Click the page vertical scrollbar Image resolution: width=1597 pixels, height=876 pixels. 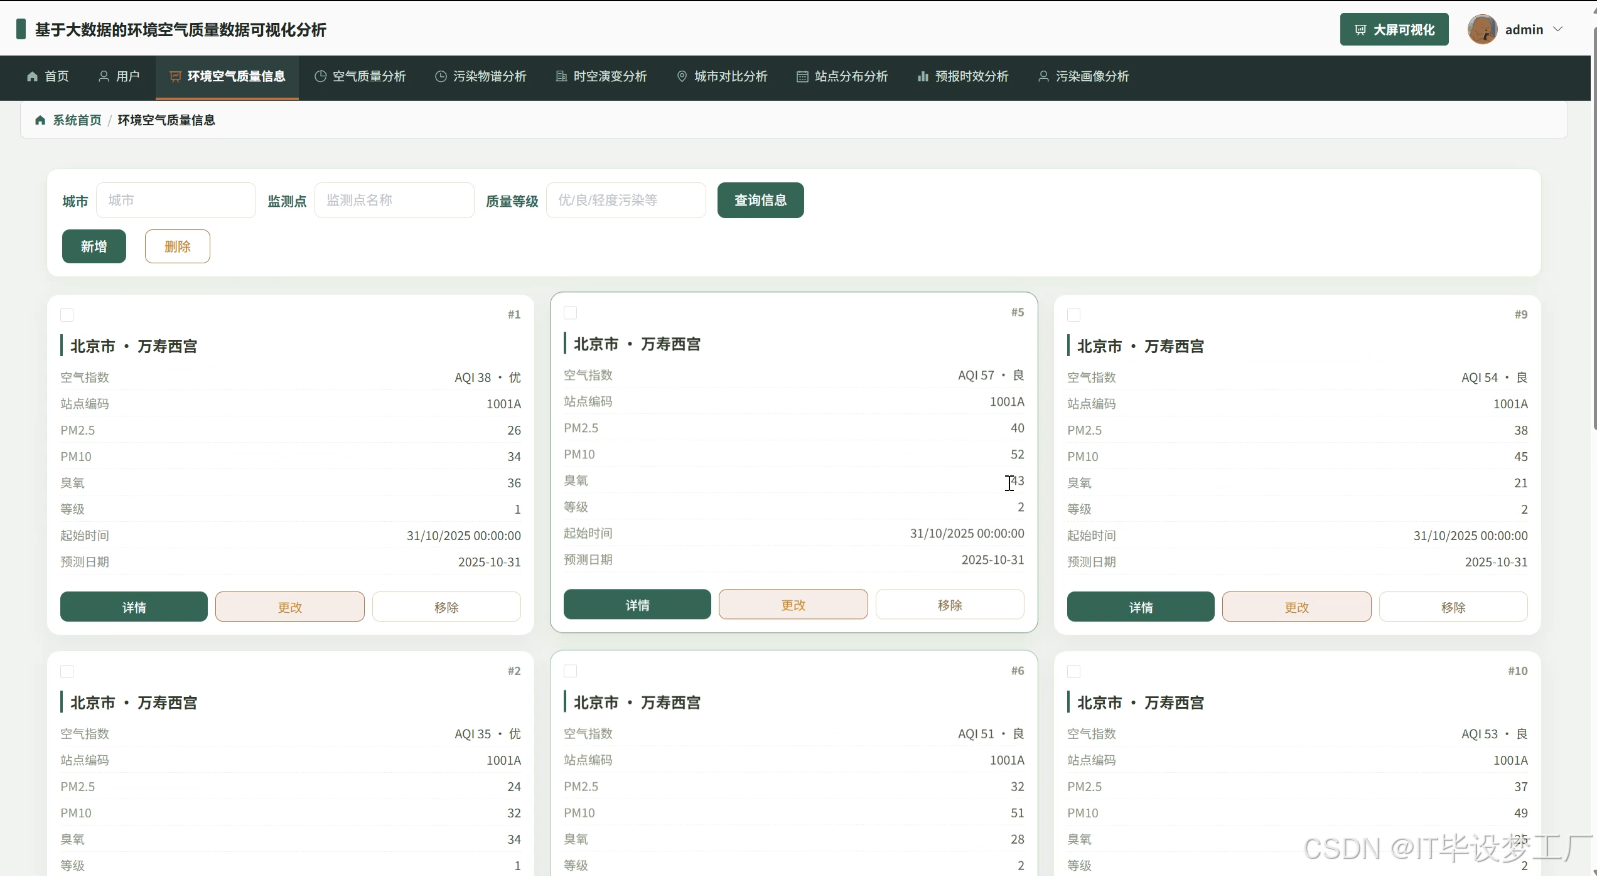(1593, 230)
